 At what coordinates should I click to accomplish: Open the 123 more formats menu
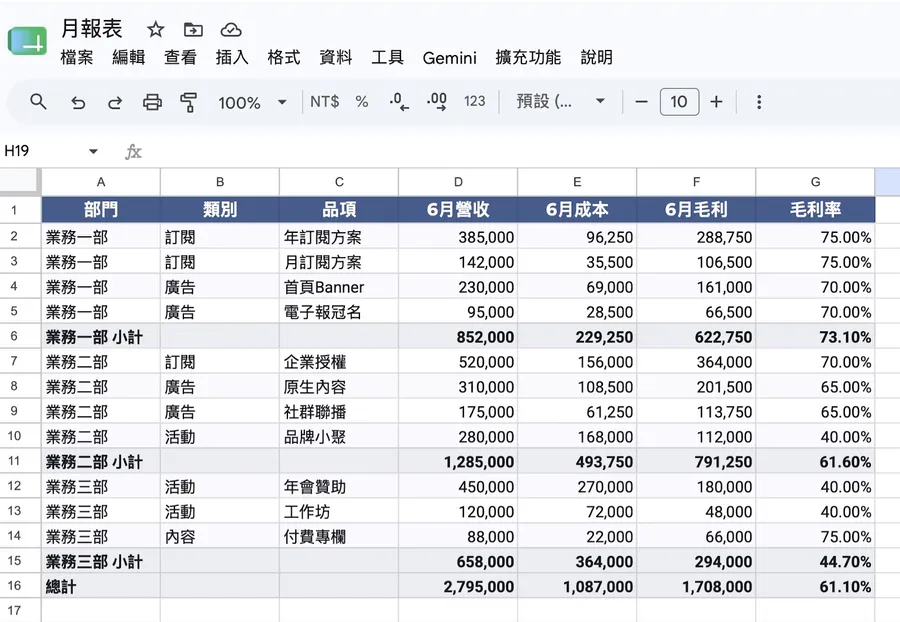pyautogui.click(x=475, y=102)
